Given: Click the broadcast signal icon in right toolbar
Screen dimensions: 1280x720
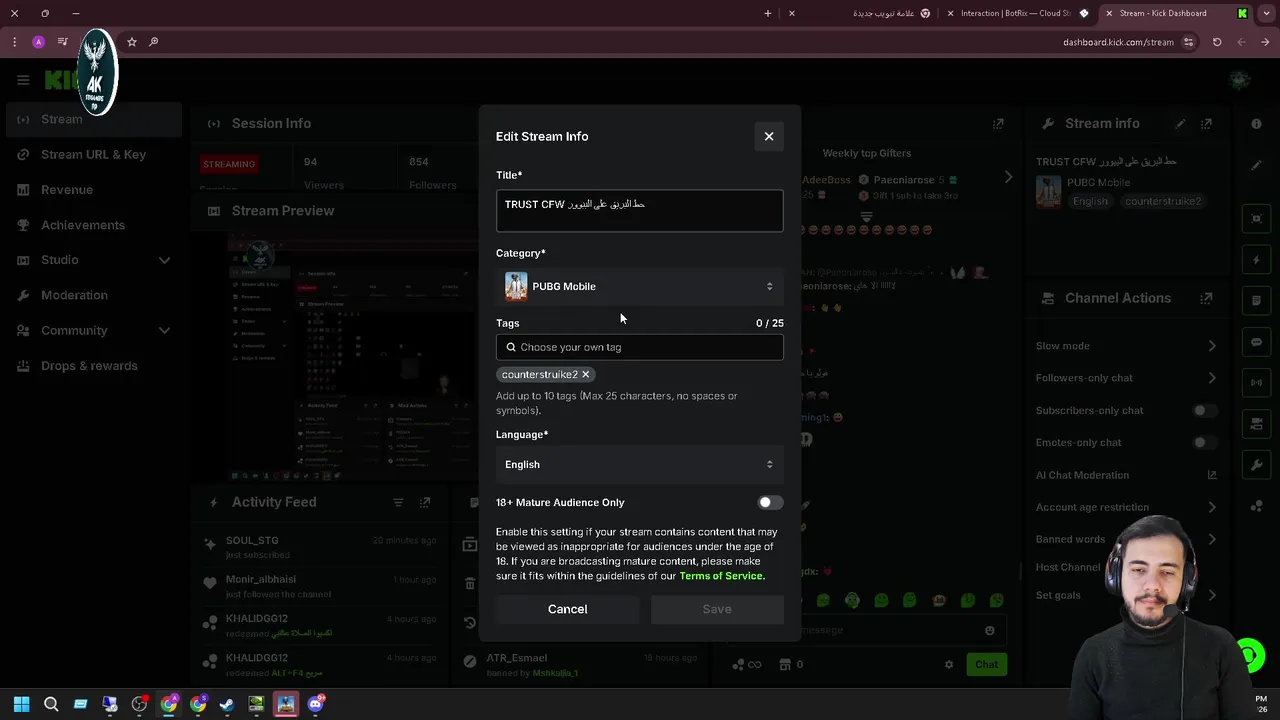Looking at the screenshot, I should [1257, 383].
